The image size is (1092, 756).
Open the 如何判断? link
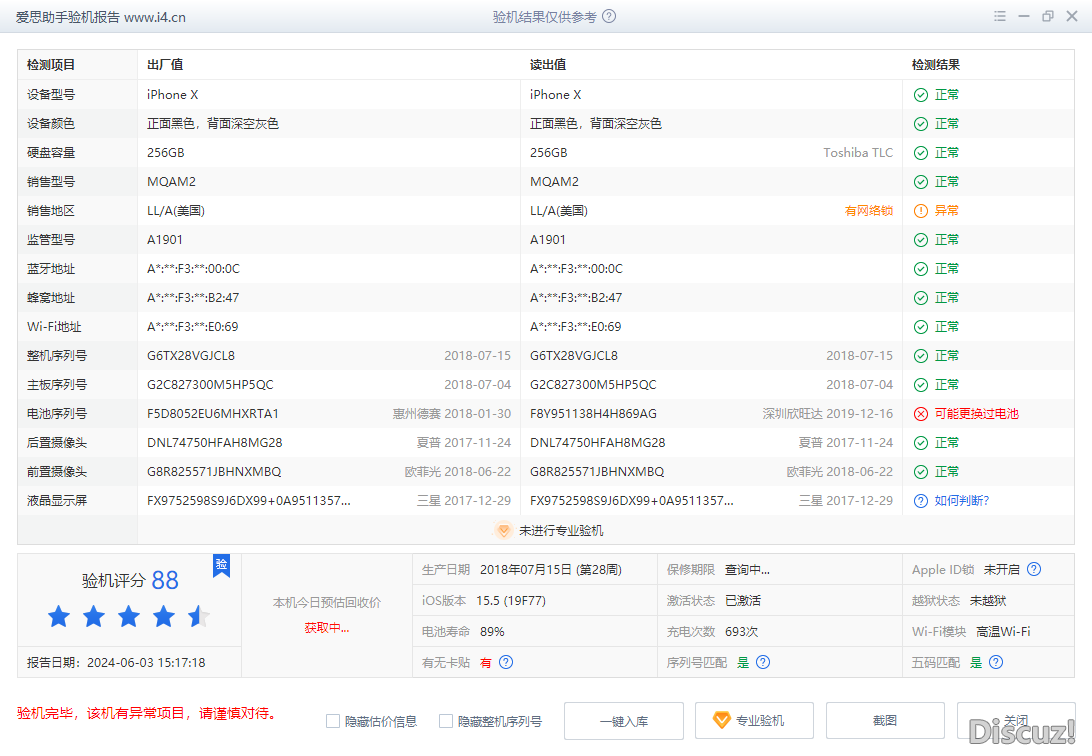pos(962,501)
